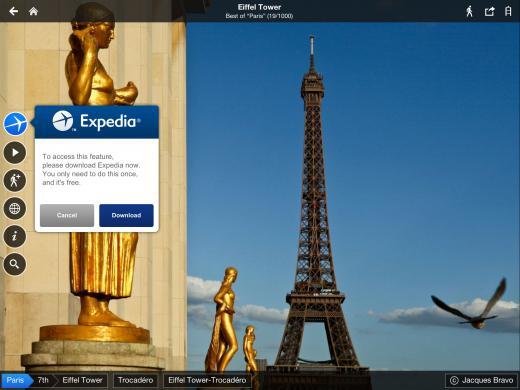The image size is (520, 390).
Task: Download the Expedia app
Action: point(126,215)
